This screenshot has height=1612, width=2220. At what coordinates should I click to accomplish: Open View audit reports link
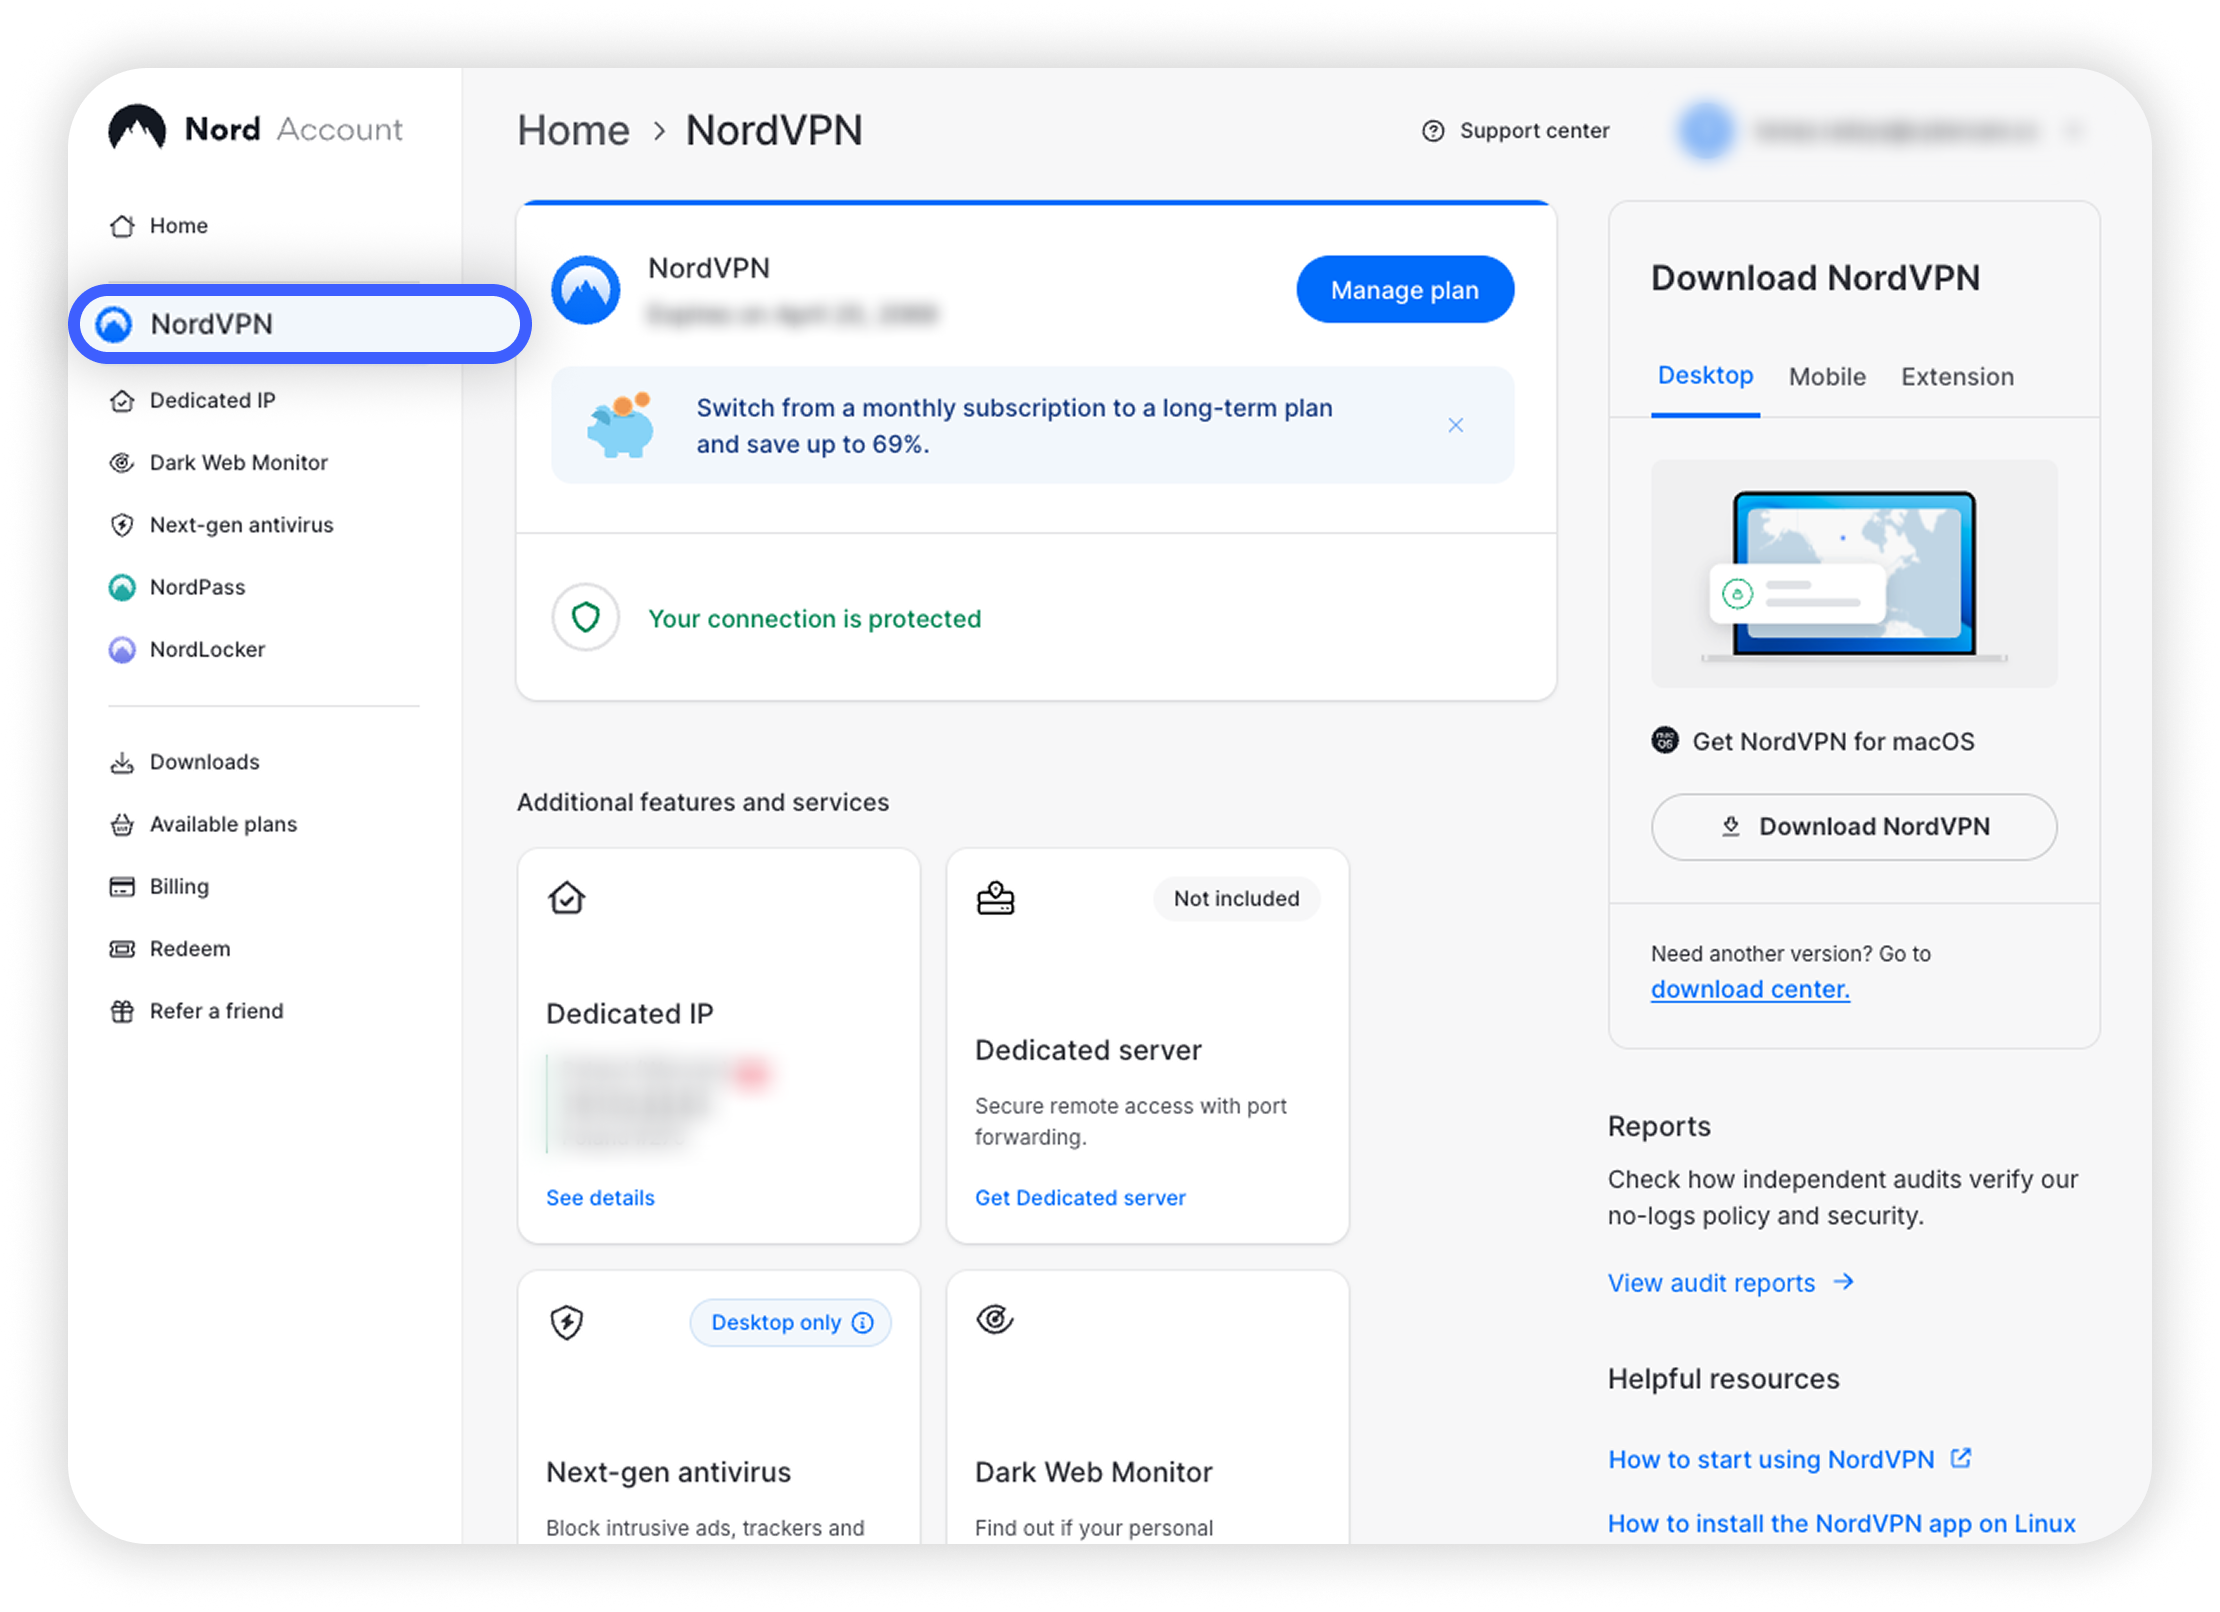[1711, 1283]
